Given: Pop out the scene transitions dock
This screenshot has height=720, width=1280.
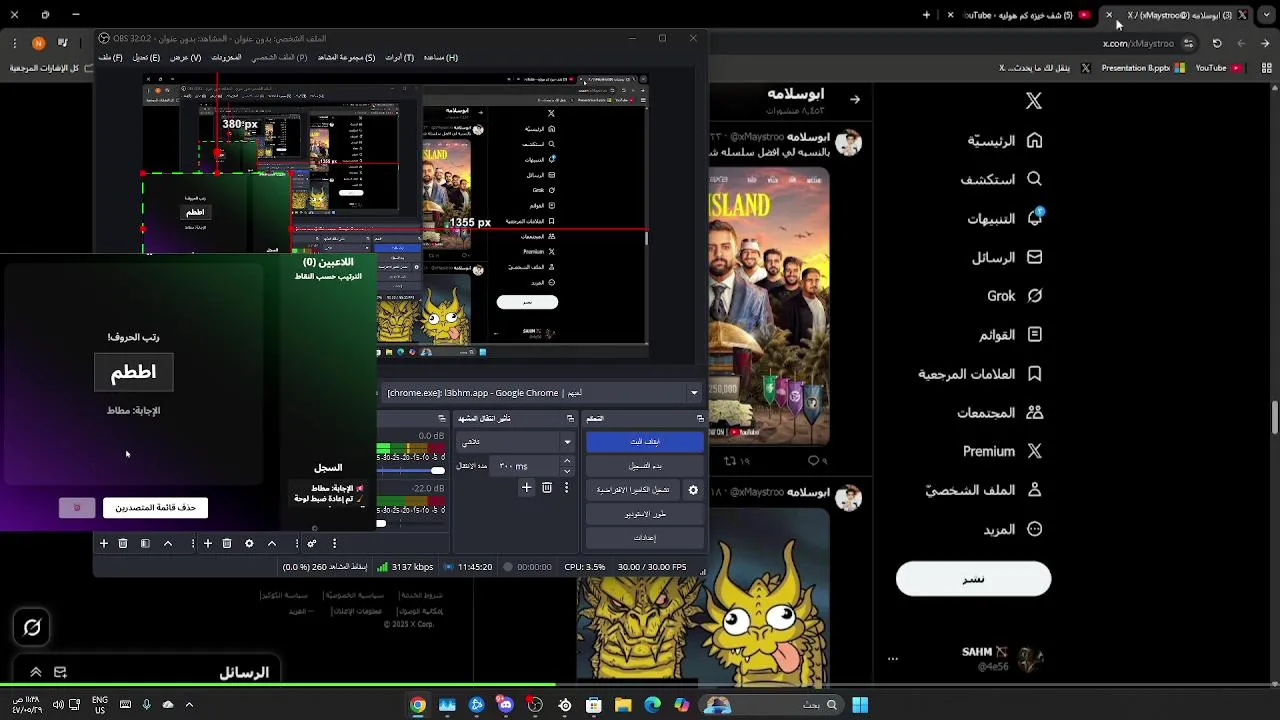Looking at the screenshot, I should click(x=570, y=418).
